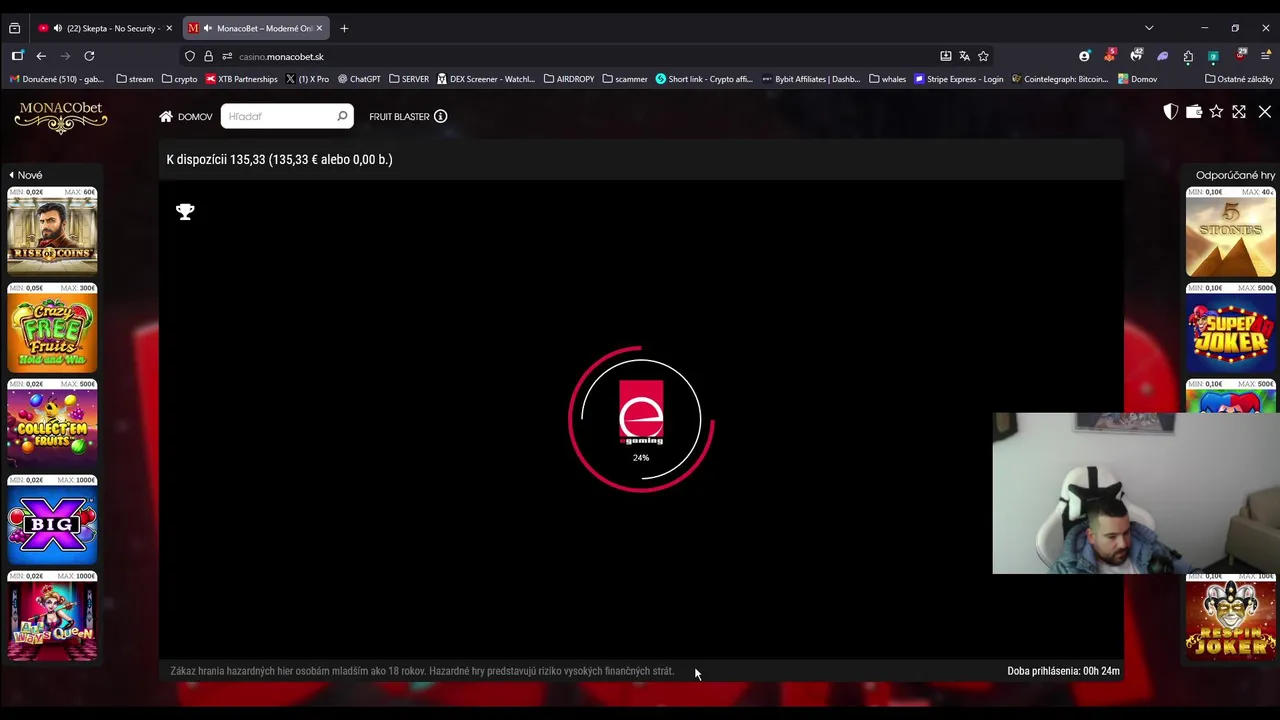This screenshot has height=720, width=1280.
Task: Open Super Joker recommended game
Action: click(x=1231, y=327)
